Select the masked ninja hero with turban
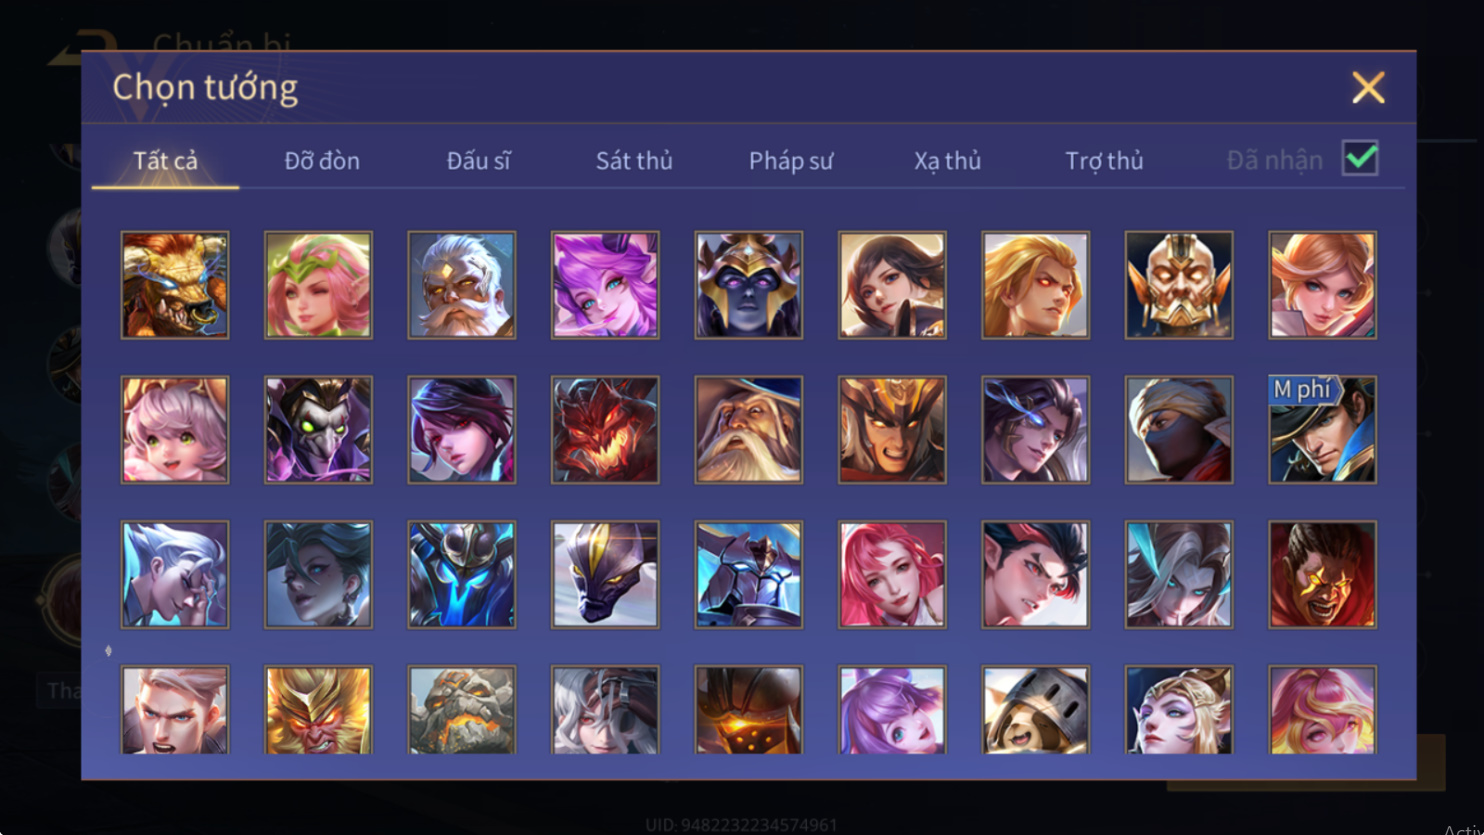Viewport: 1484px width, 835px height. (x=1179, y=430)
